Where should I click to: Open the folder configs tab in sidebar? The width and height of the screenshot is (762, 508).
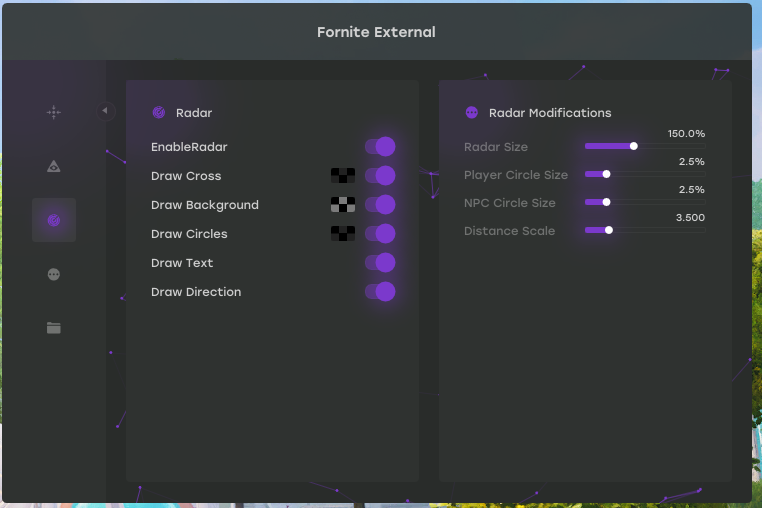[x=53, y=328]
